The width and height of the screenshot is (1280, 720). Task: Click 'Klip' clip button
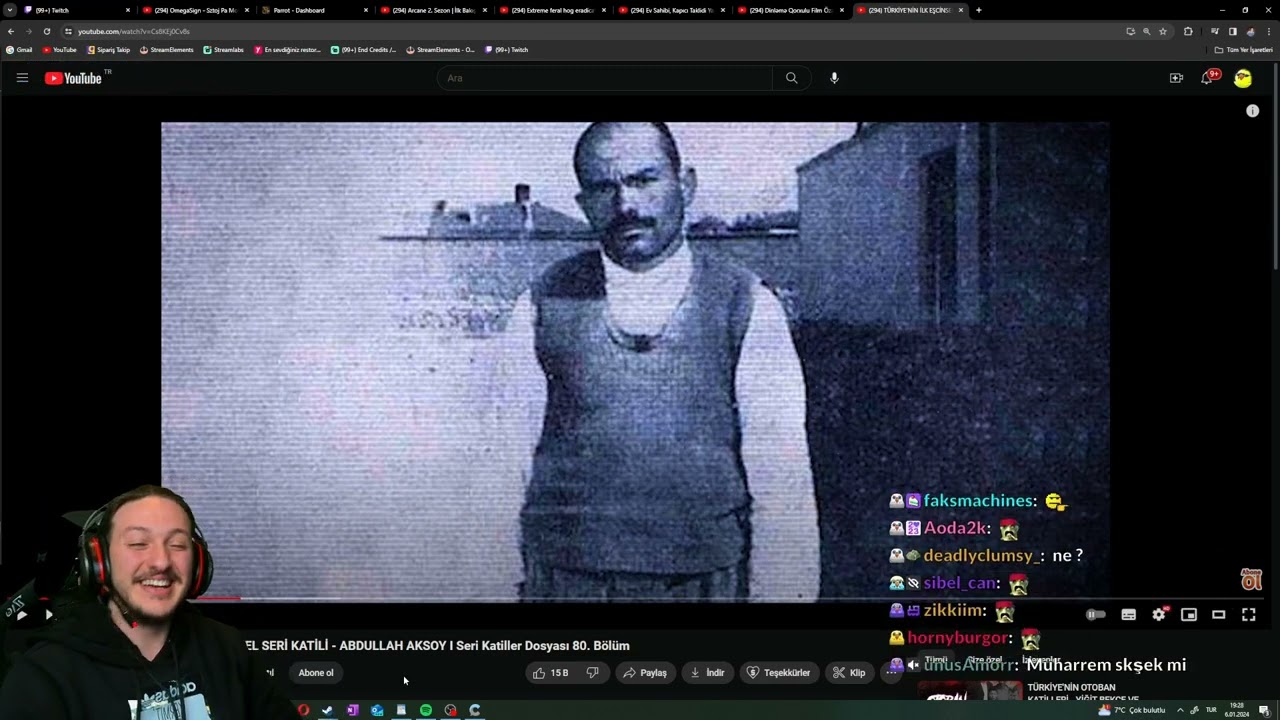coord(850,673)
